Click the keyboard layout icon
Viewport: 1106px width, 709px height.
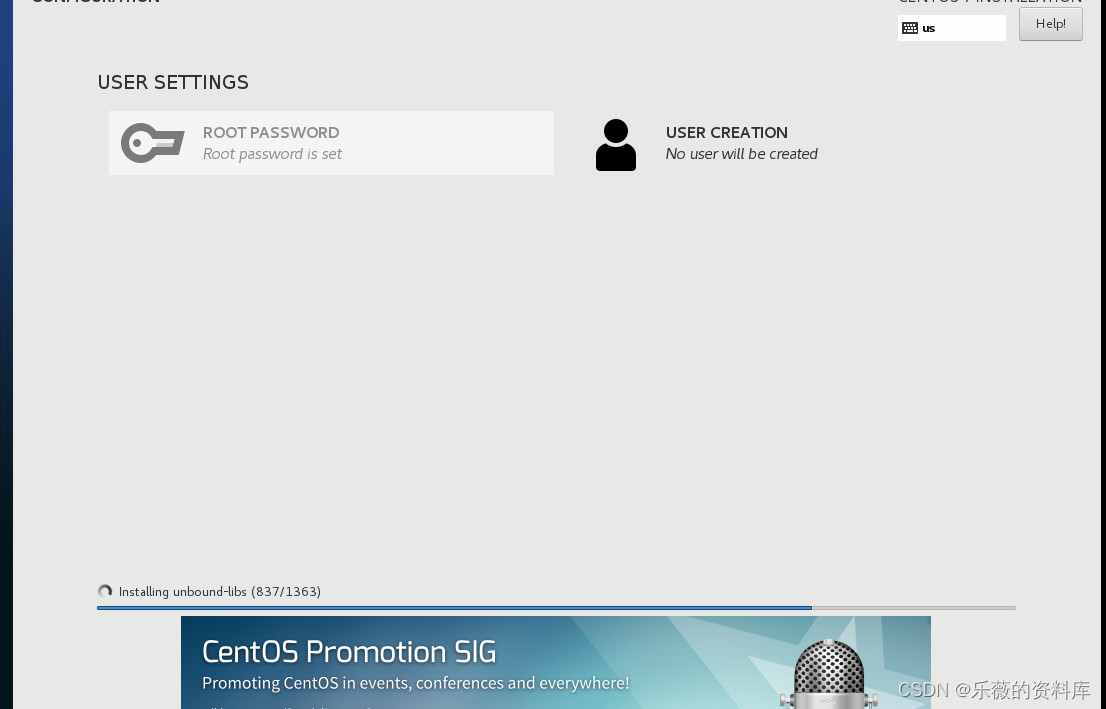click(910, 28)
